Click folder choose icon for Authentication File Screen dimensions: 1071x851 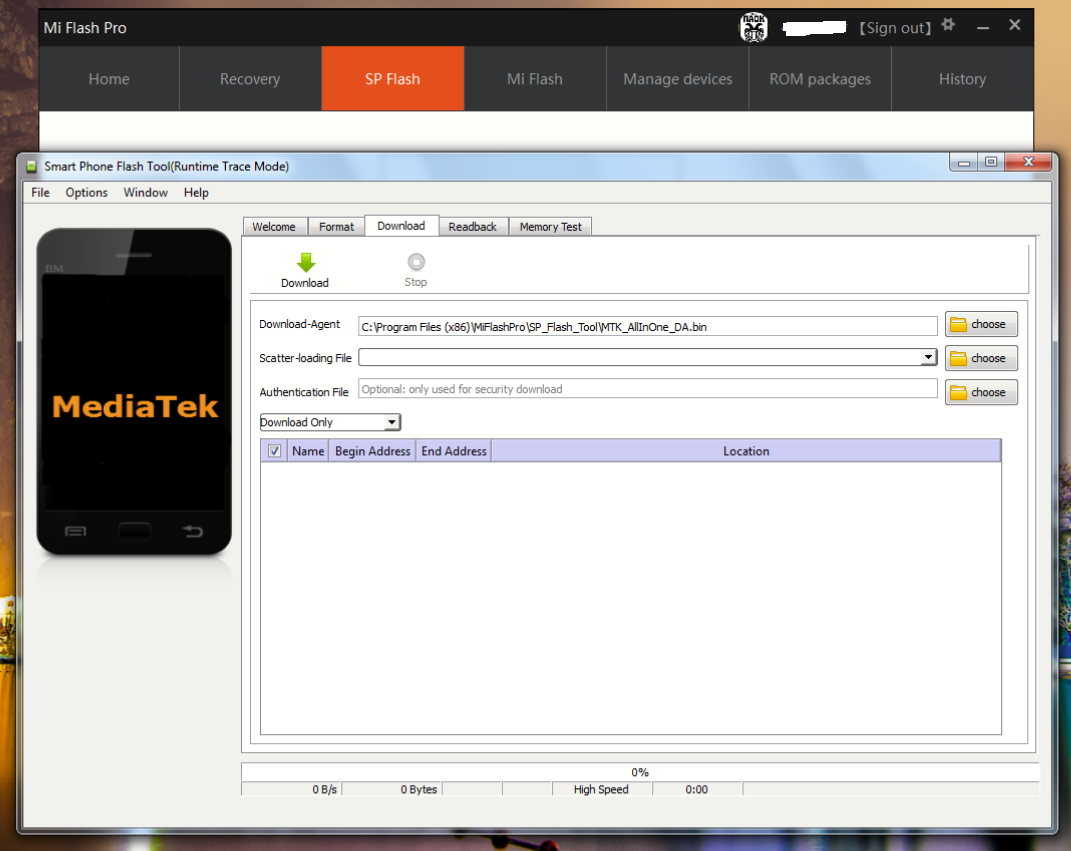(959, 392)
